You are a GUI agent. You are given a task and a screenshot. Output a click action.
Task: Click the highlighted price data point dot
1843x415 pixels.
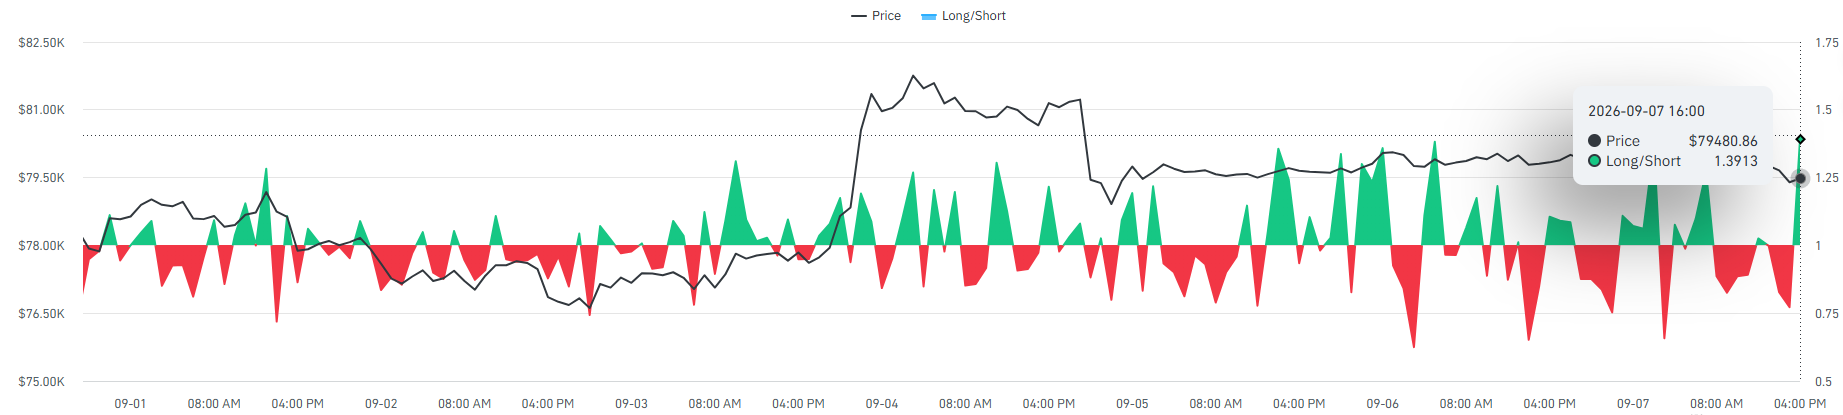[x=1800, y=178]
